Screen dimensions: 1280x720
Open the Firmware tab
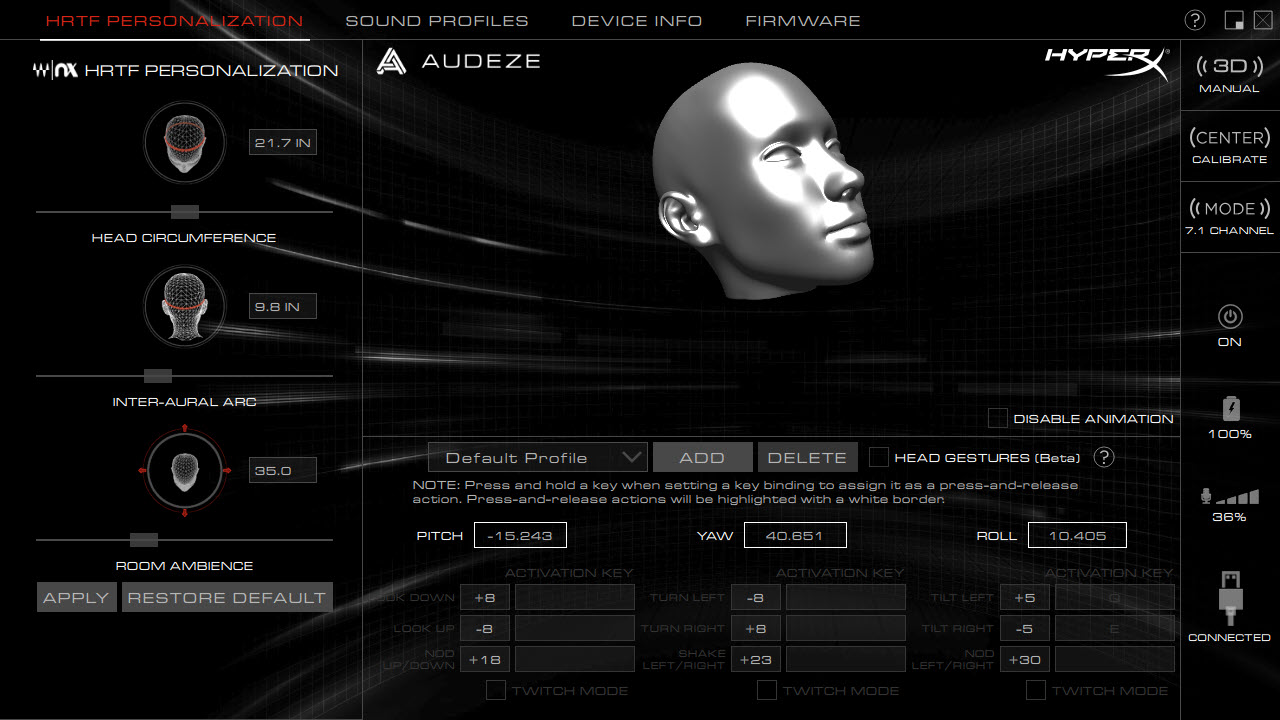point(803,20)
